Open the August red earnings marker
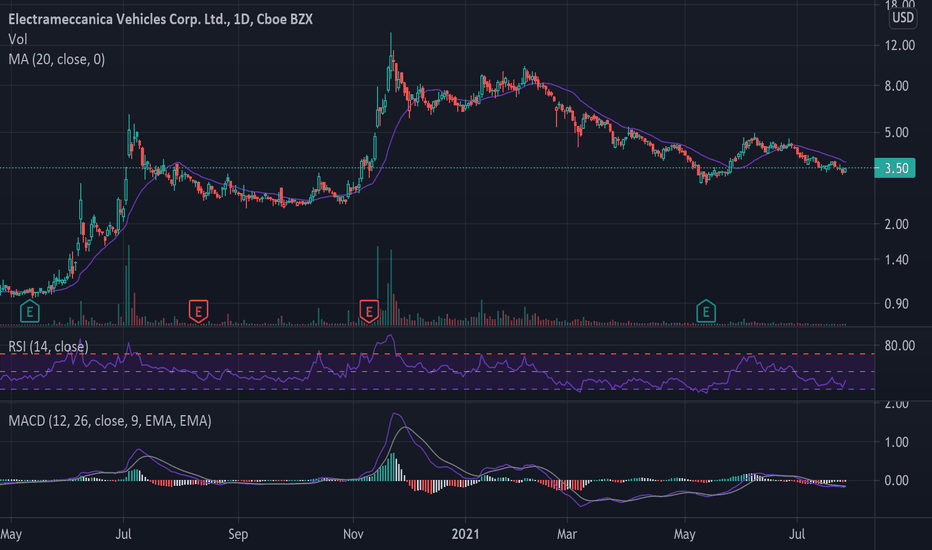The image size is (932, 550). (x=199, y=312)
